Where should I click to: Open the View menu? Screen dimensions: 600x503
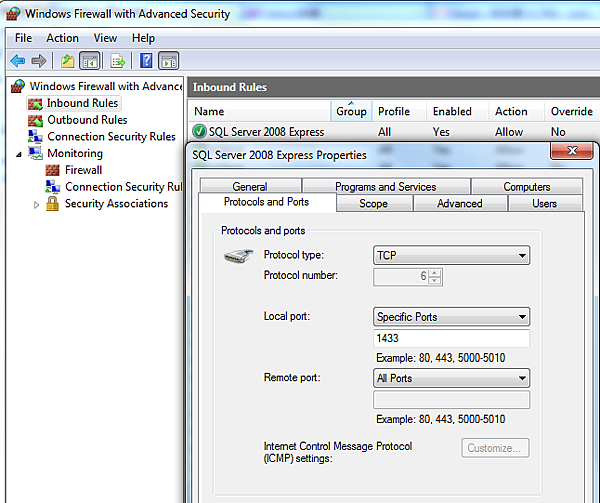coord(105,38)
